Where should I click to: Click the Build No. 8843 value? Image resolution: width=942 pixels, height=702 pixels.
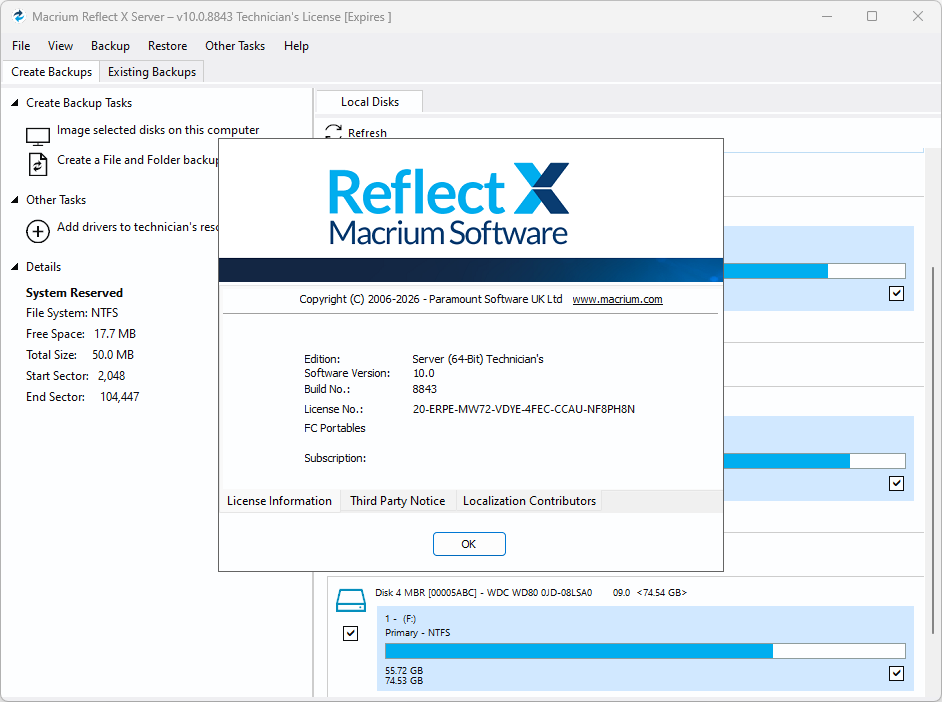424,389
